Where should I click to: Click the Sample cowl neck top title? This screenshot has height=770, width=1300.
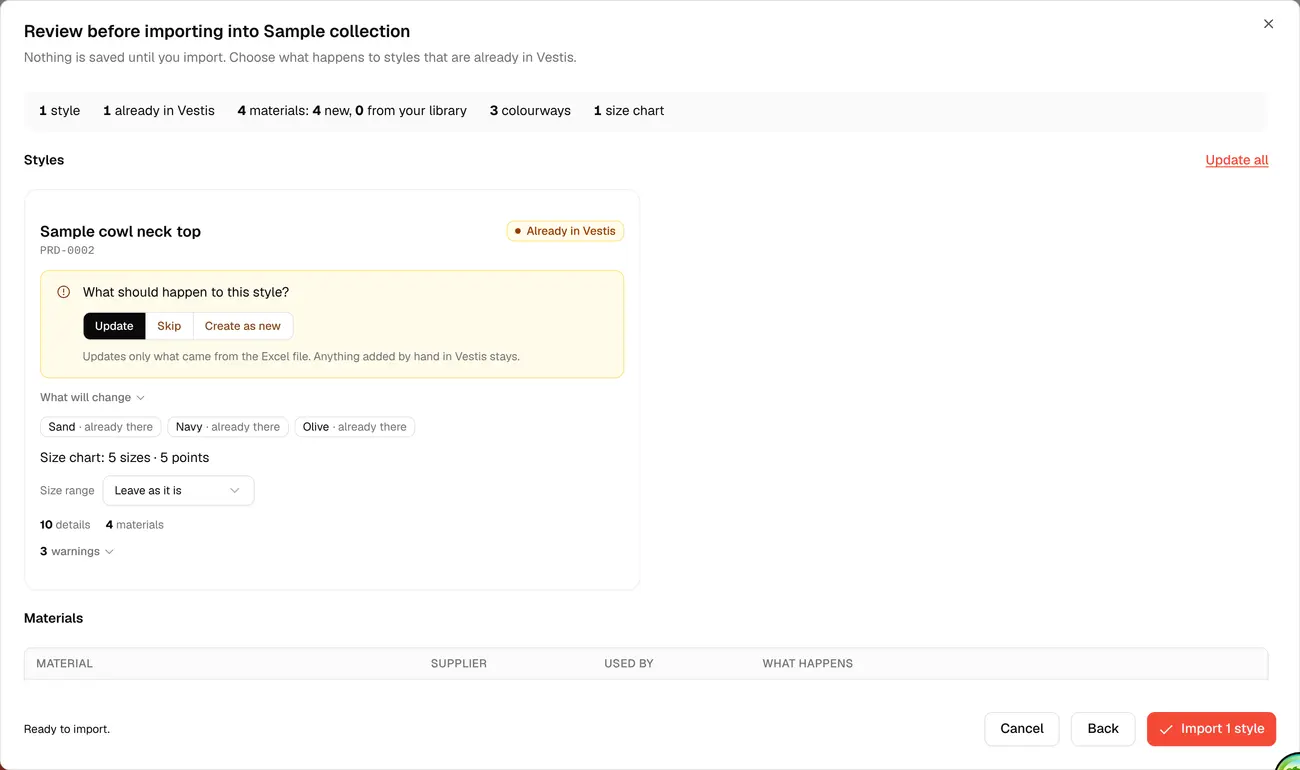pos(120,231)
